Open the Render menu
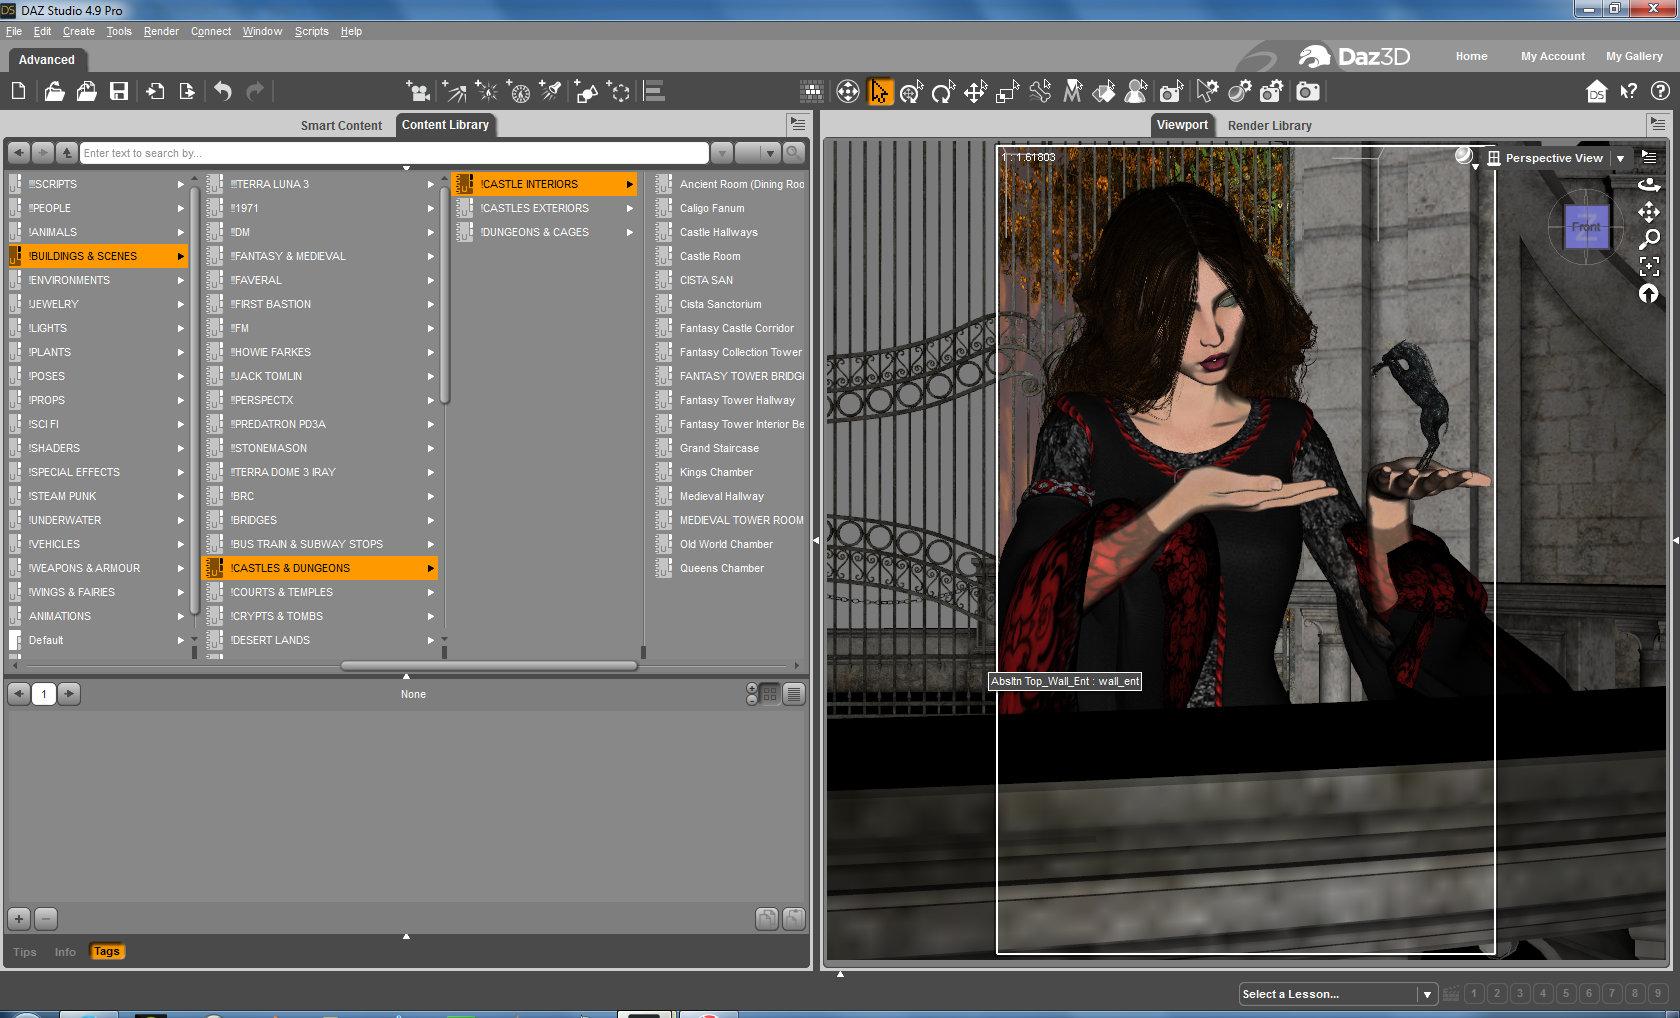This screenshot has width=1680, height=1018. tap(161, 31)
